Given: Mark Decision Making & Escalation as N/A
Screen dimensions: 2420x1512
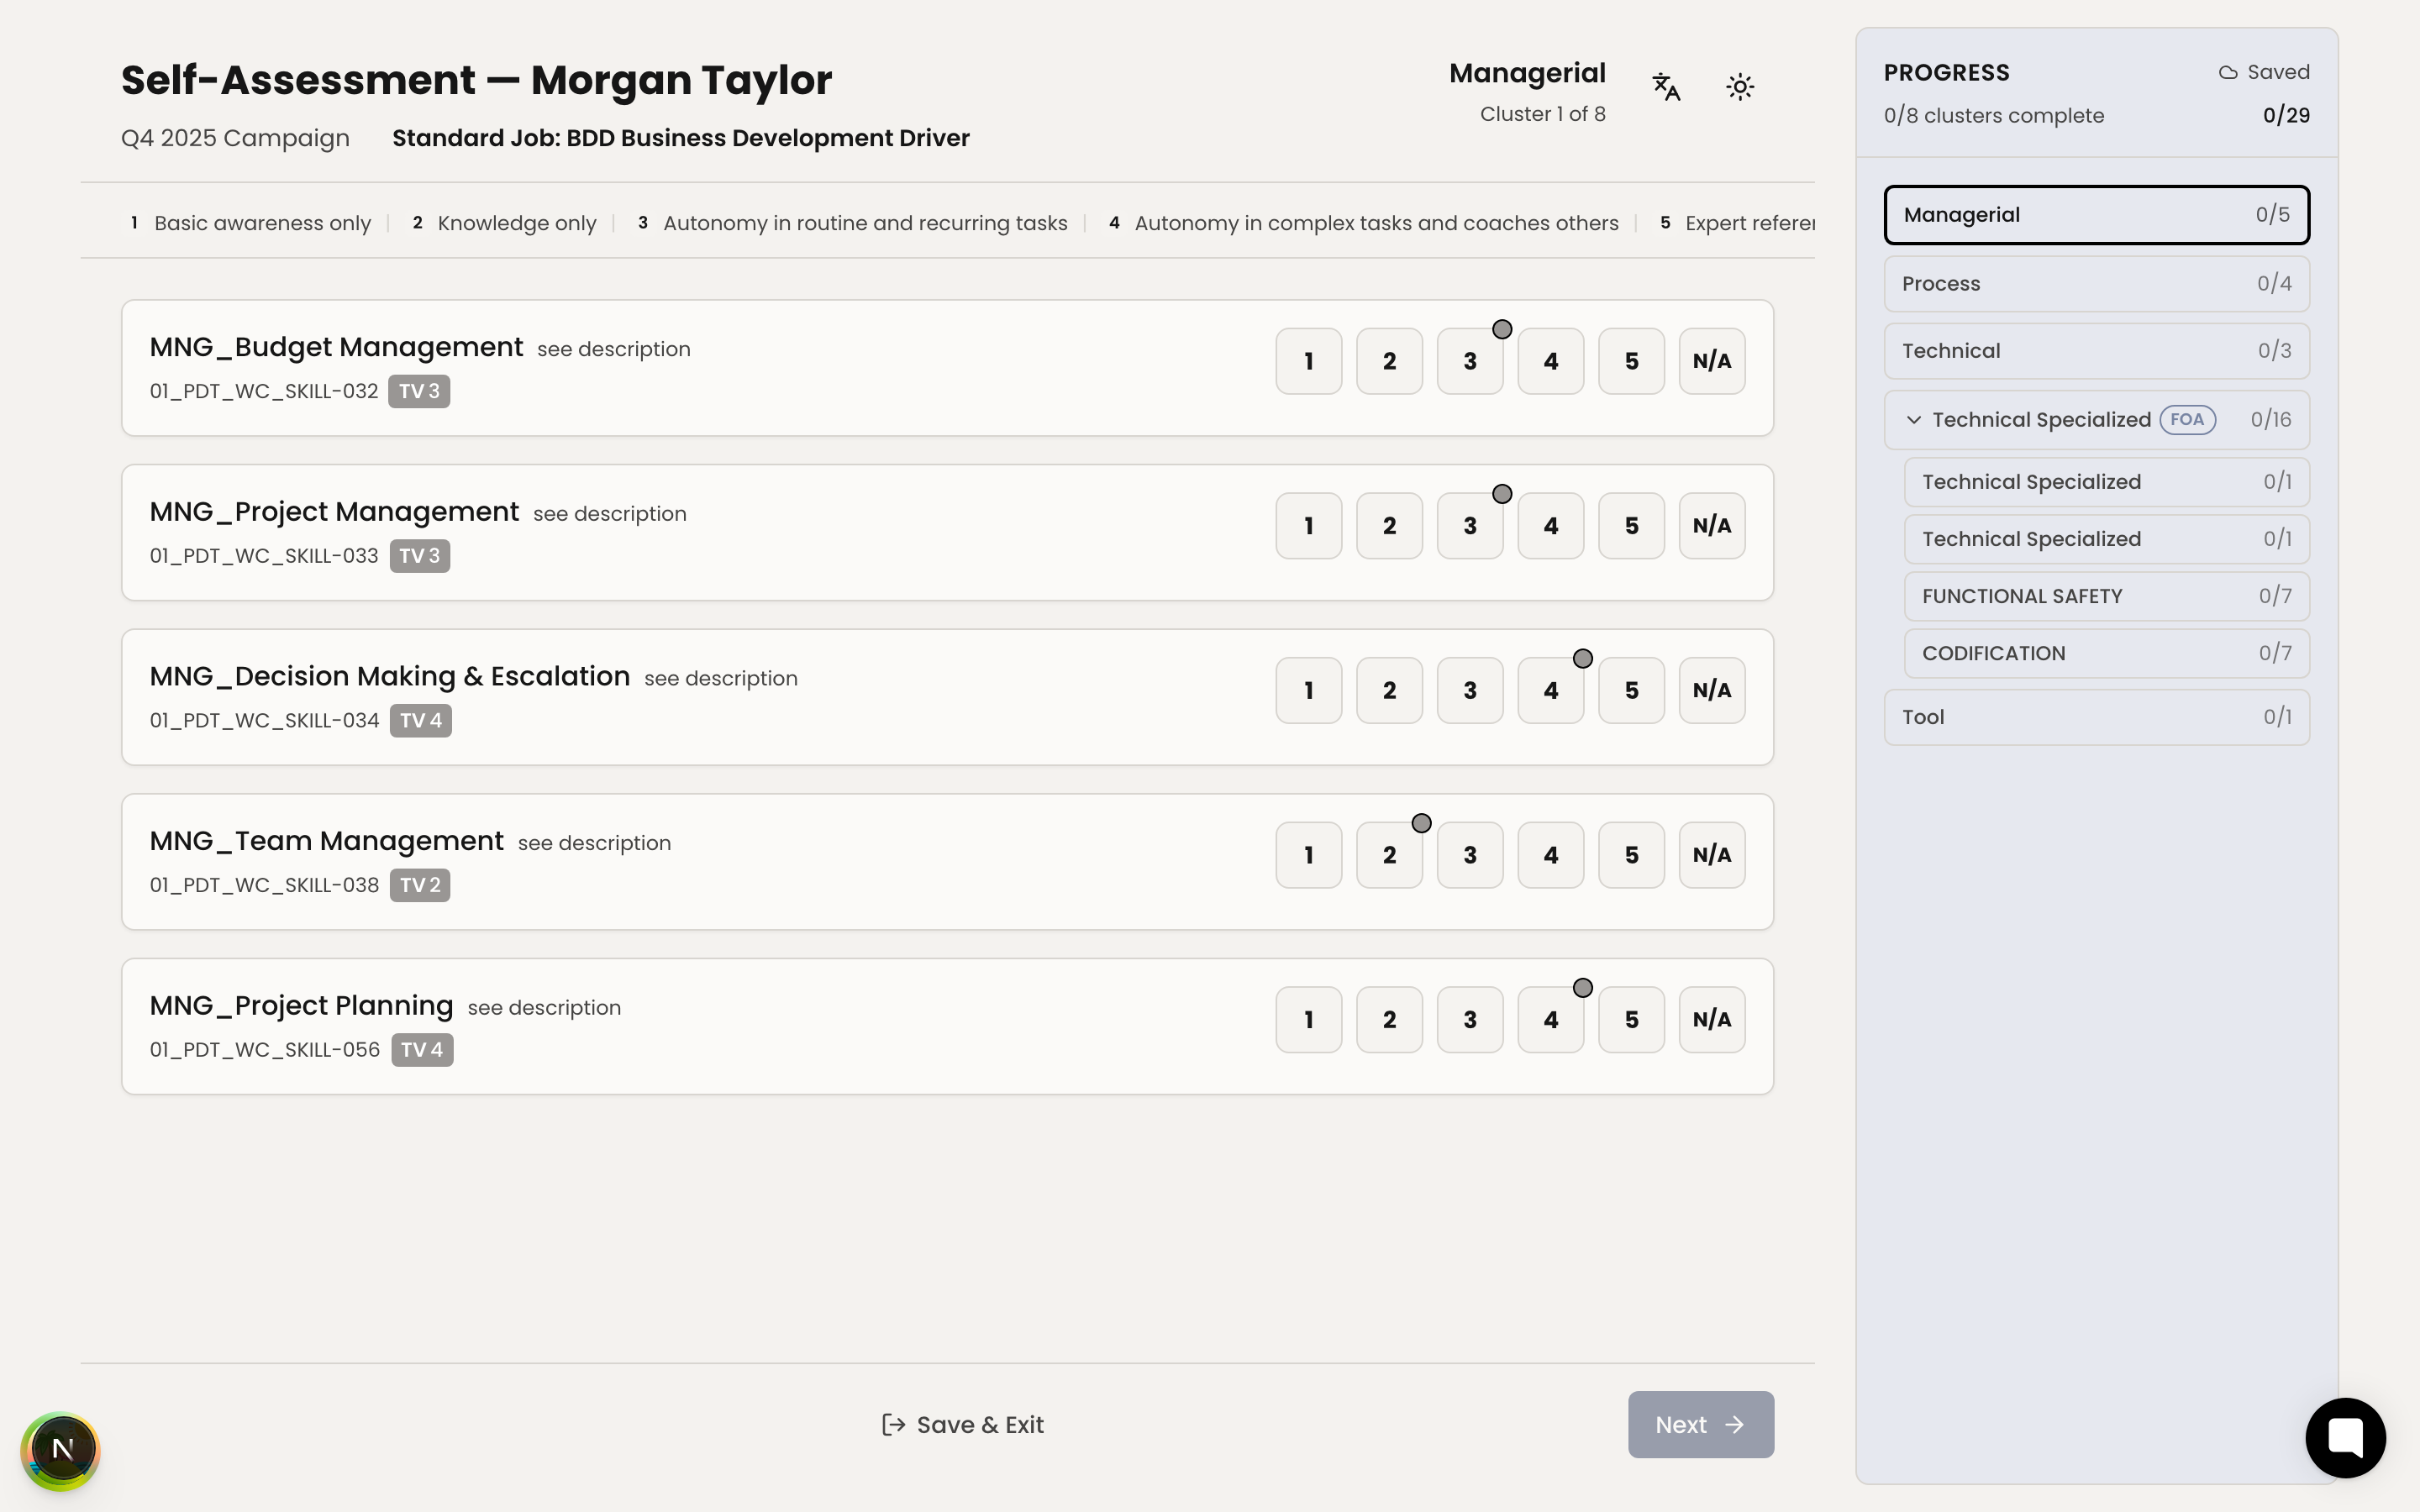Looking at the screenshot, I should click(1712, 690).
